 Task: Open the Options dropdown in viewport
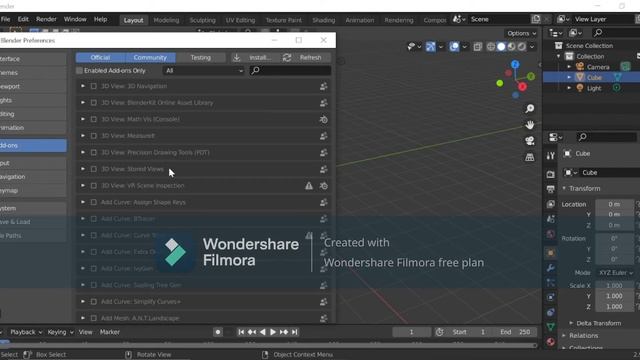pyautogui.click(x=522, y=33)
